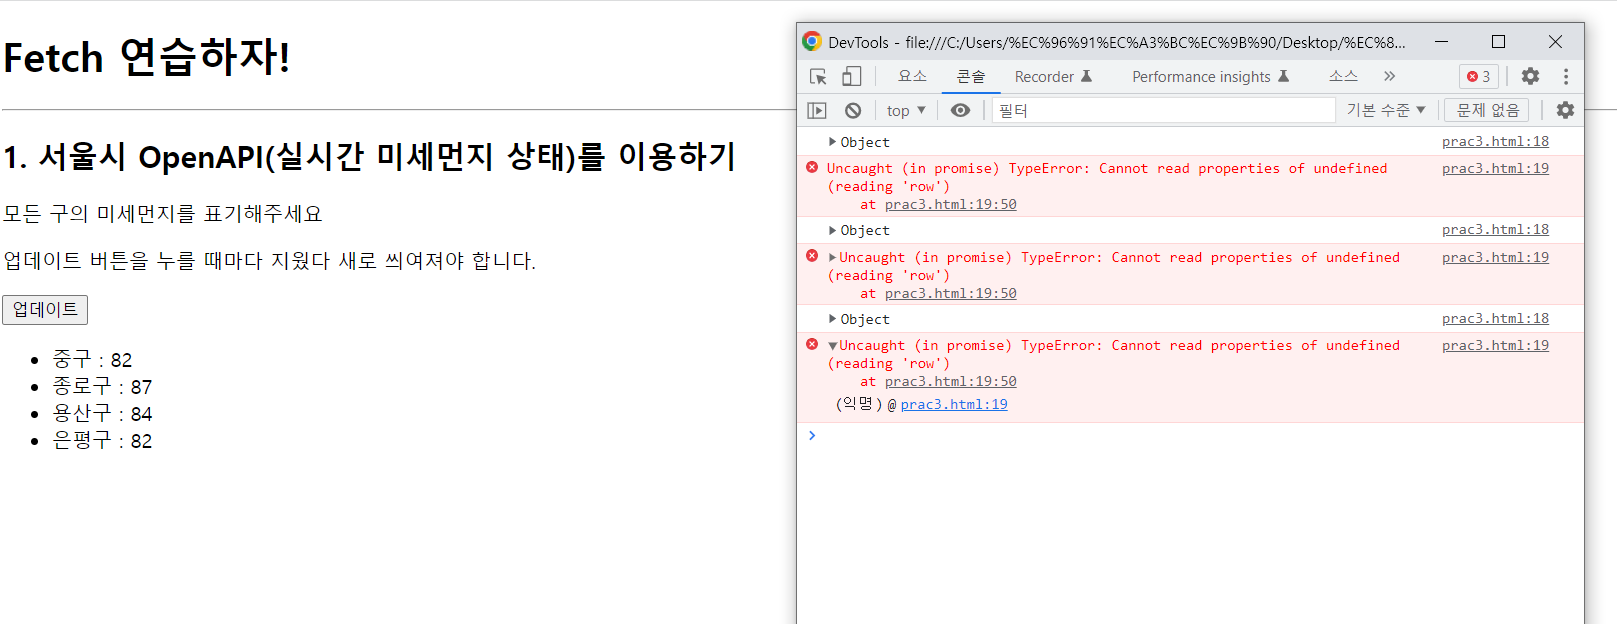
Task: Click the second error's red circle icon
Action: coord(812,256)
